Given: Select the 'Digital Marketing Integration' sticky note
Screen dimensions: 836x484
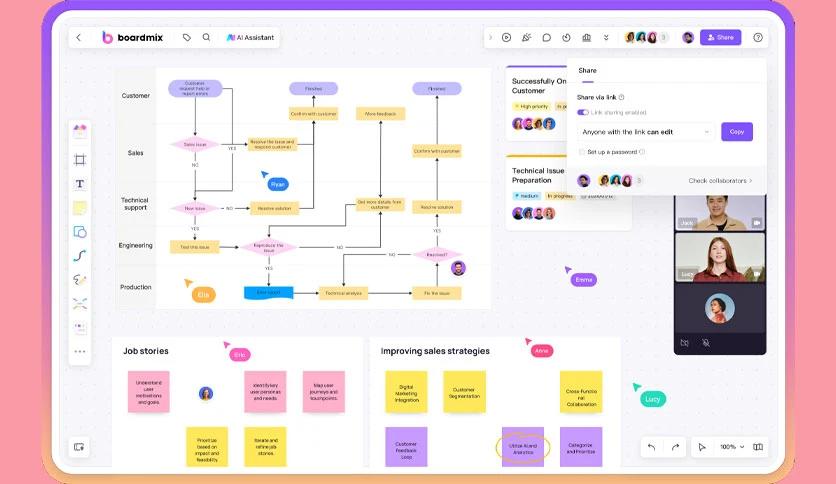Looking at the screenshot, I should click(x=406, y=392).
